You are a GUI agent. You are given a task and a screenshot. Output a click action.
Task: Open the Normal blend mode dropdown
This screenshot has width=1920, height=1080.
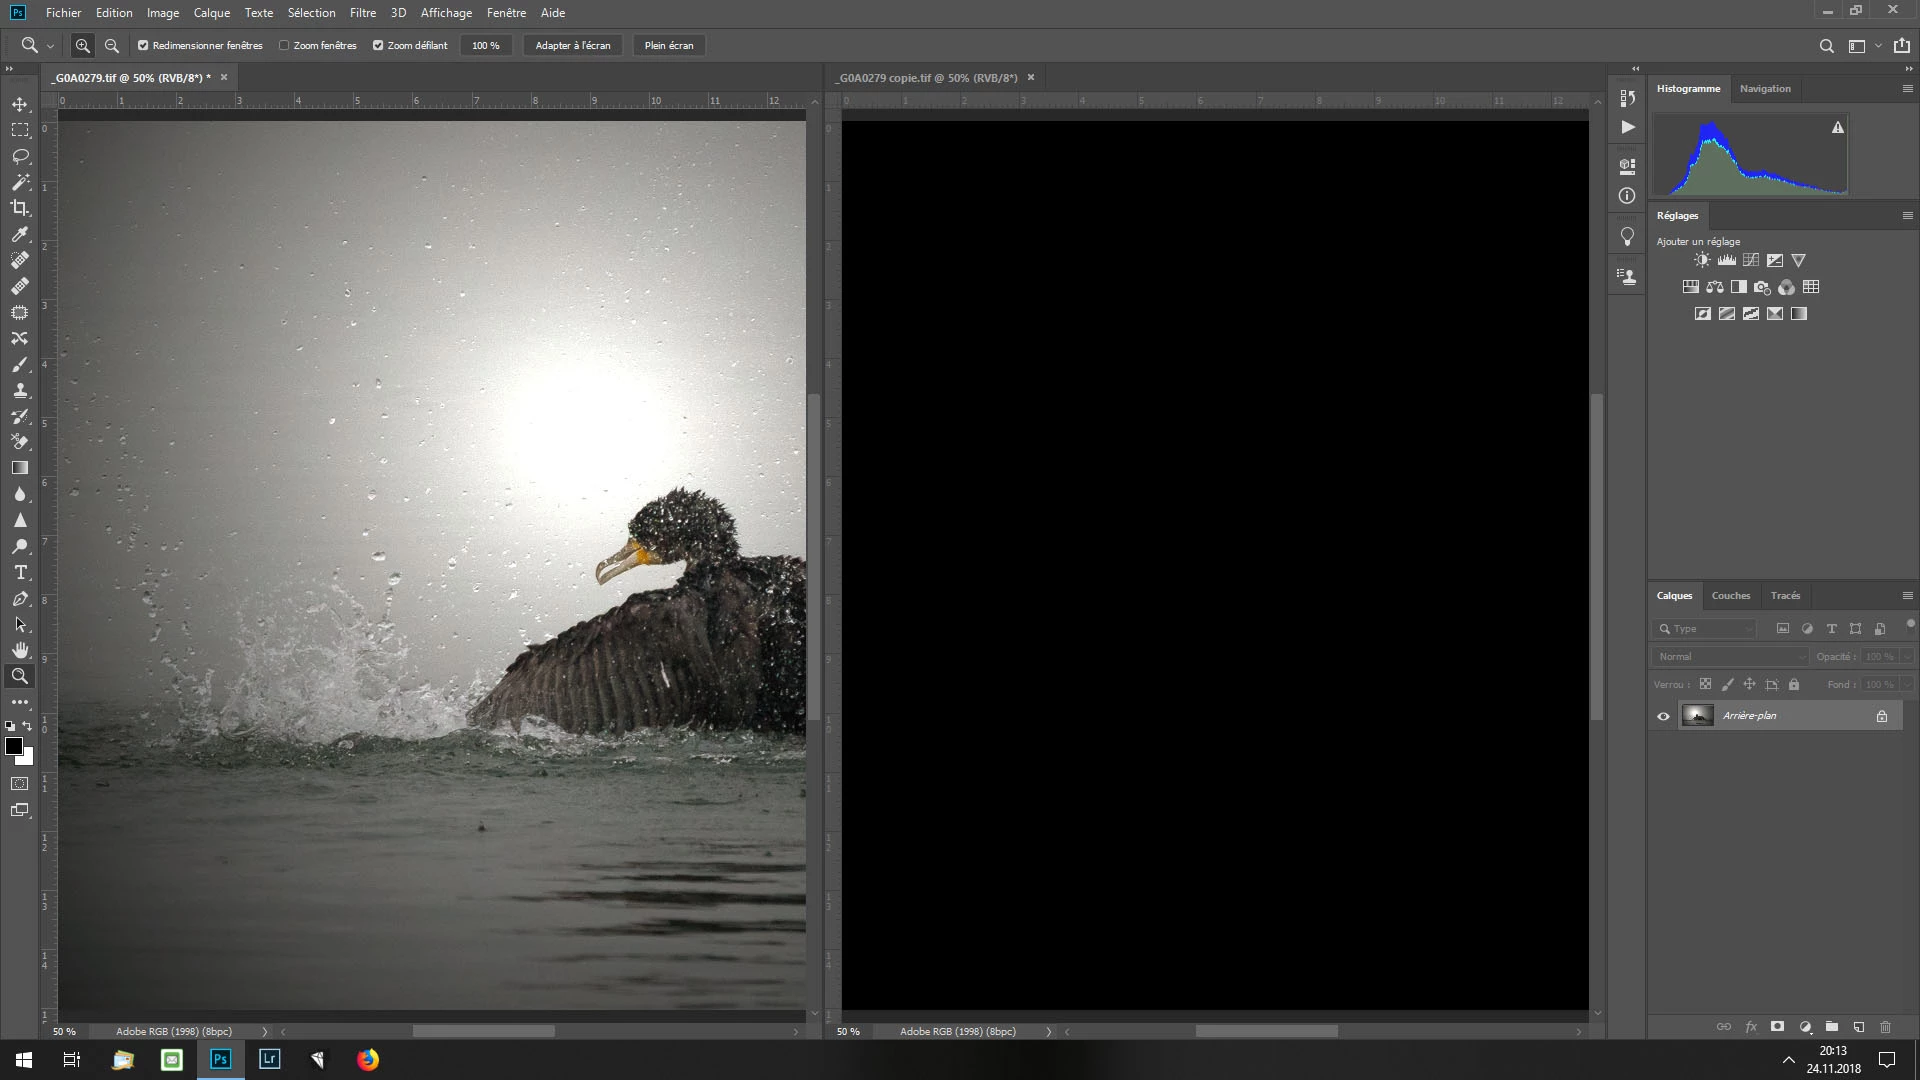coord(1731,657)
